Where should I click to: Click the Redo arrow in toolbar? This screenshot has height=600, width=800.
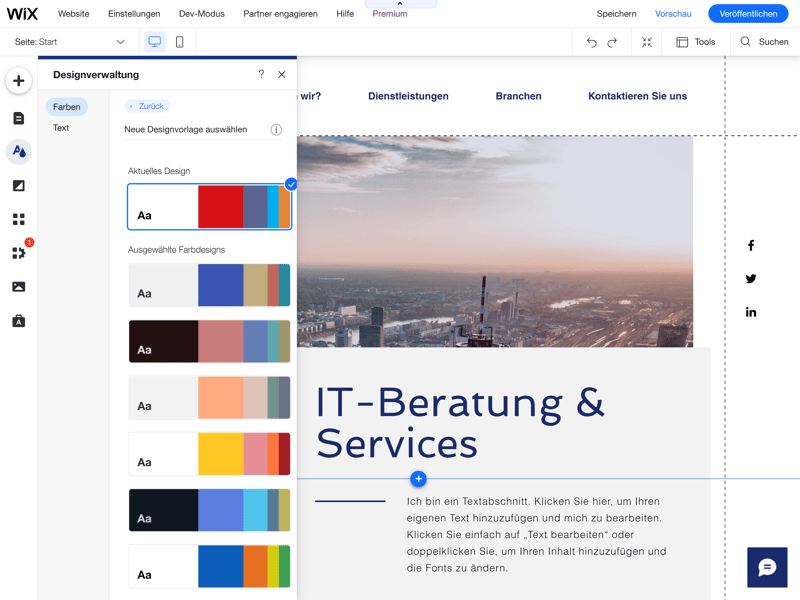click(612, 42)
